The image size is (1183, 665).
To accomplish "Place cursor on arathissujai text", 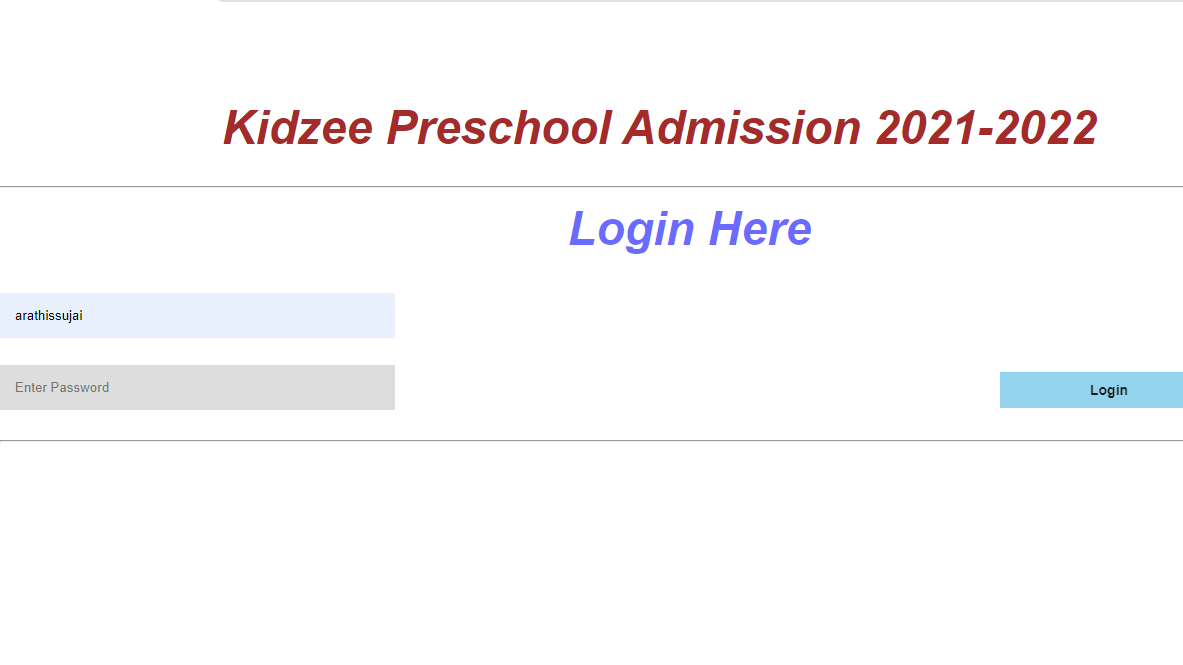I will pyautogui.click(x=49, y=316).
